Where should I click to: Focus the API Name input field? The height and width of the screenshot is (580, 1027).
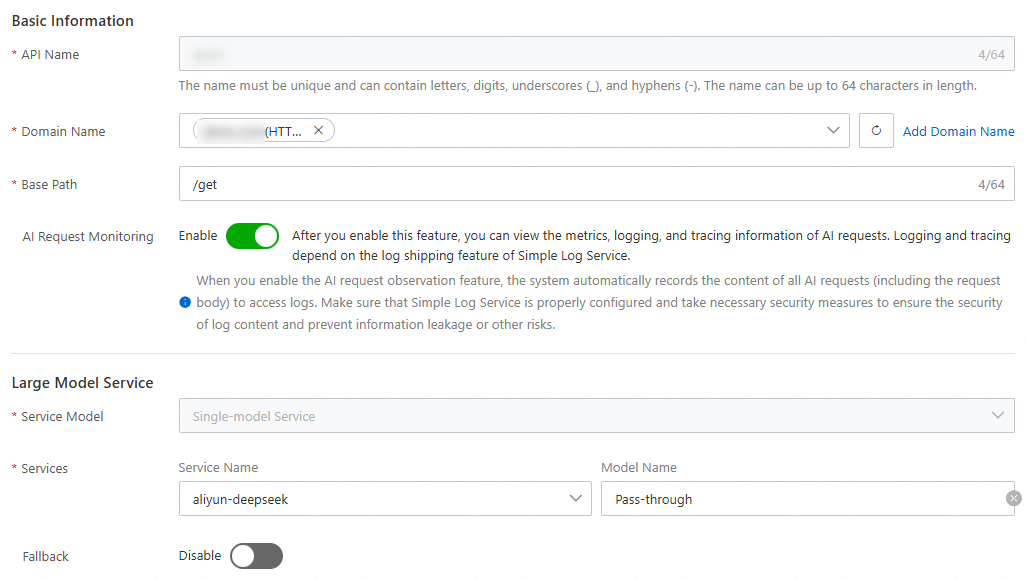[x=596, y=54]
